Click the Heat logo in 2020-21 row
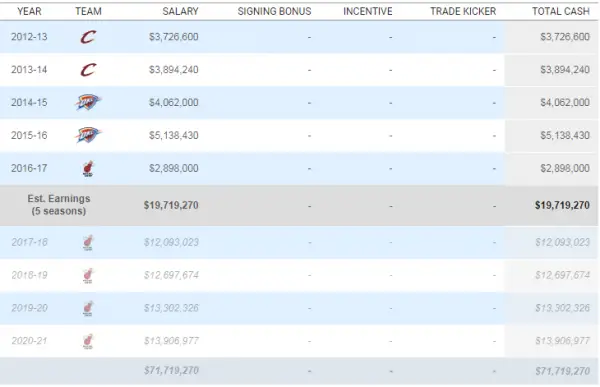The image size is (600, 387). [88, 341]
